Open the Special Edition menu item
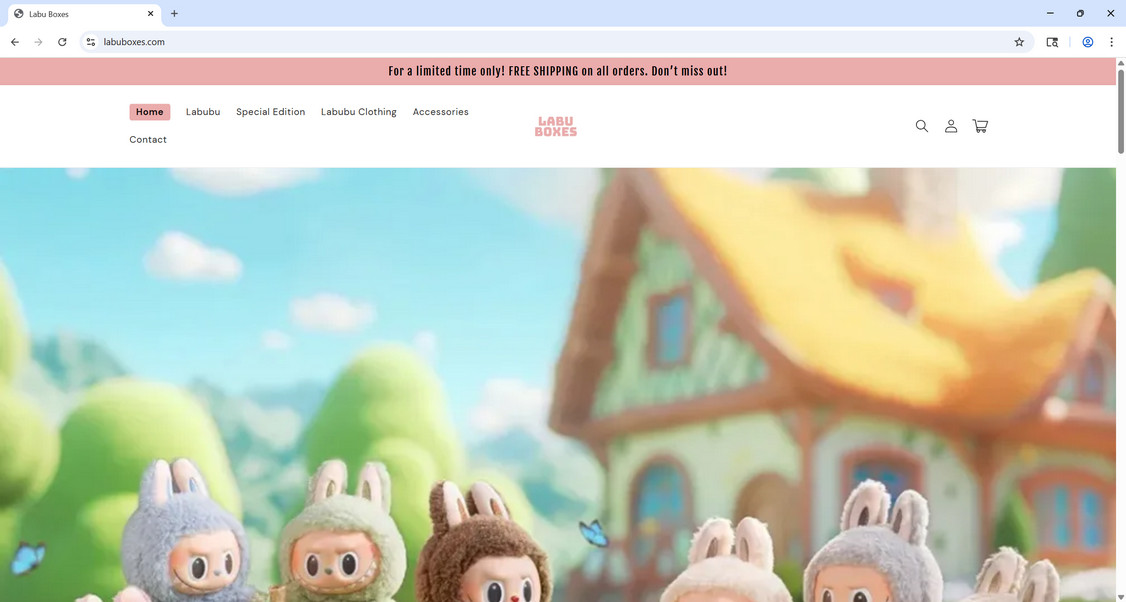 (x=271, y=112)
